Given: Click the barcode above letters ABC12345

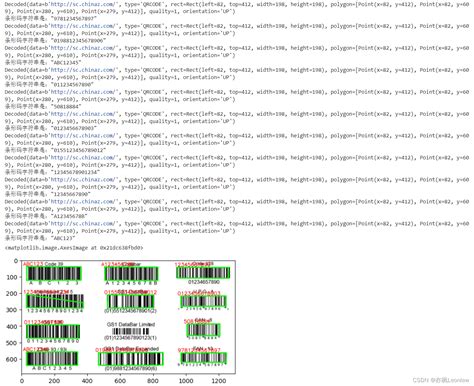Looking at the screenshot, I should click(x=52, y=359).
